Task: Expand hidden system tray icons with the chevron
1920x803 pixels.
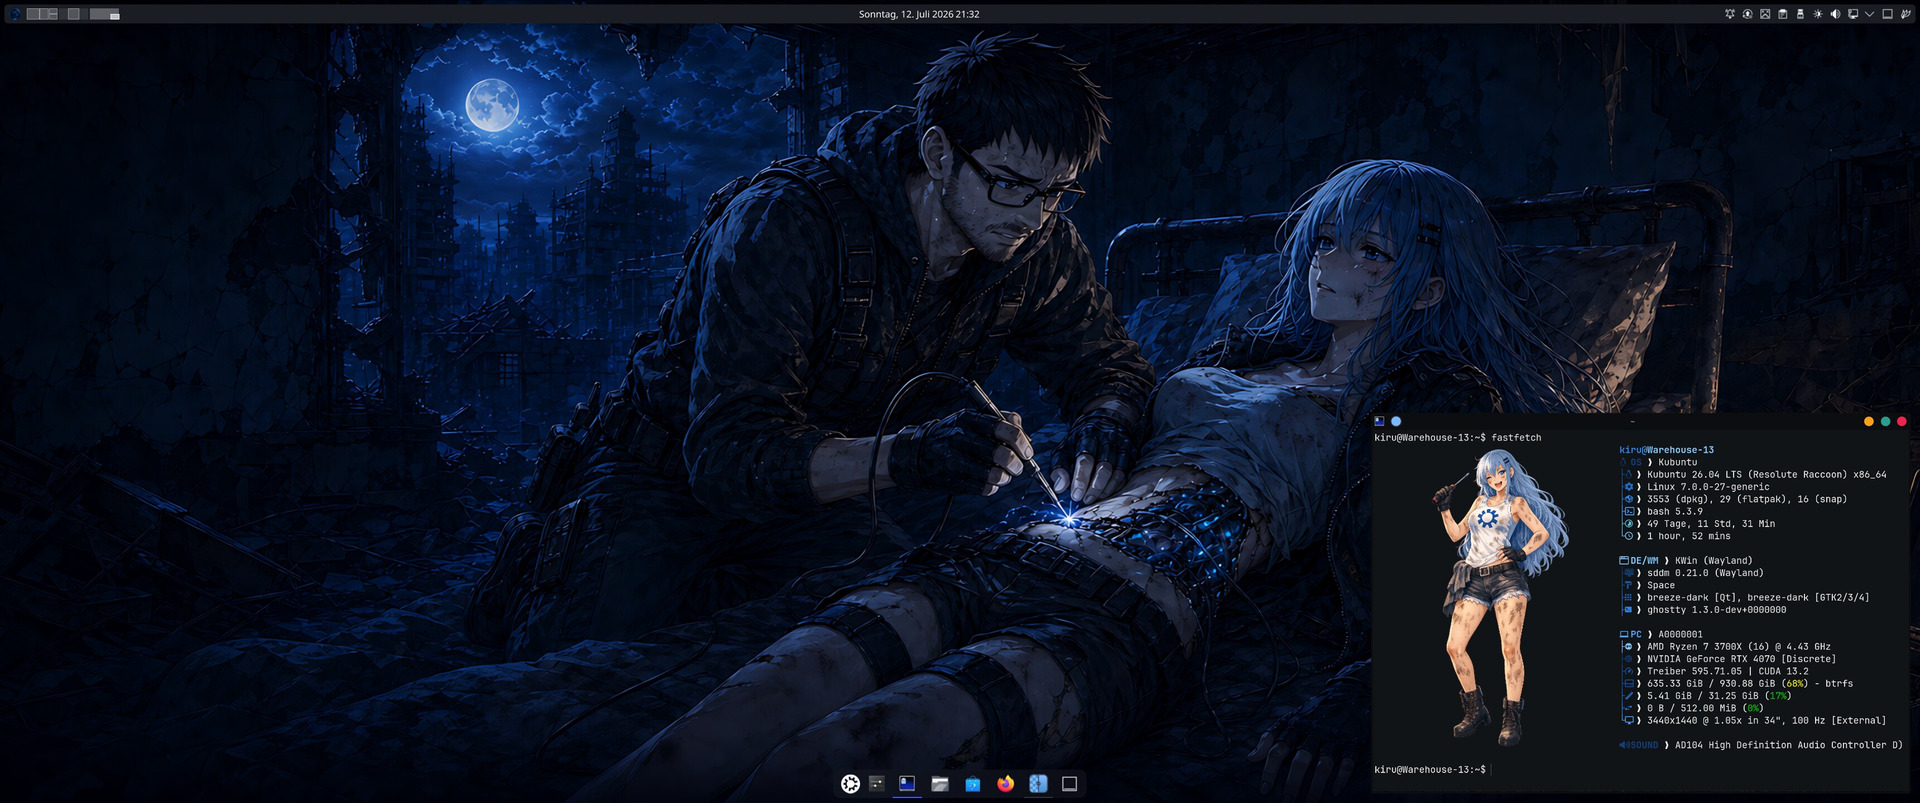Action: click(x=1870, y=14)
